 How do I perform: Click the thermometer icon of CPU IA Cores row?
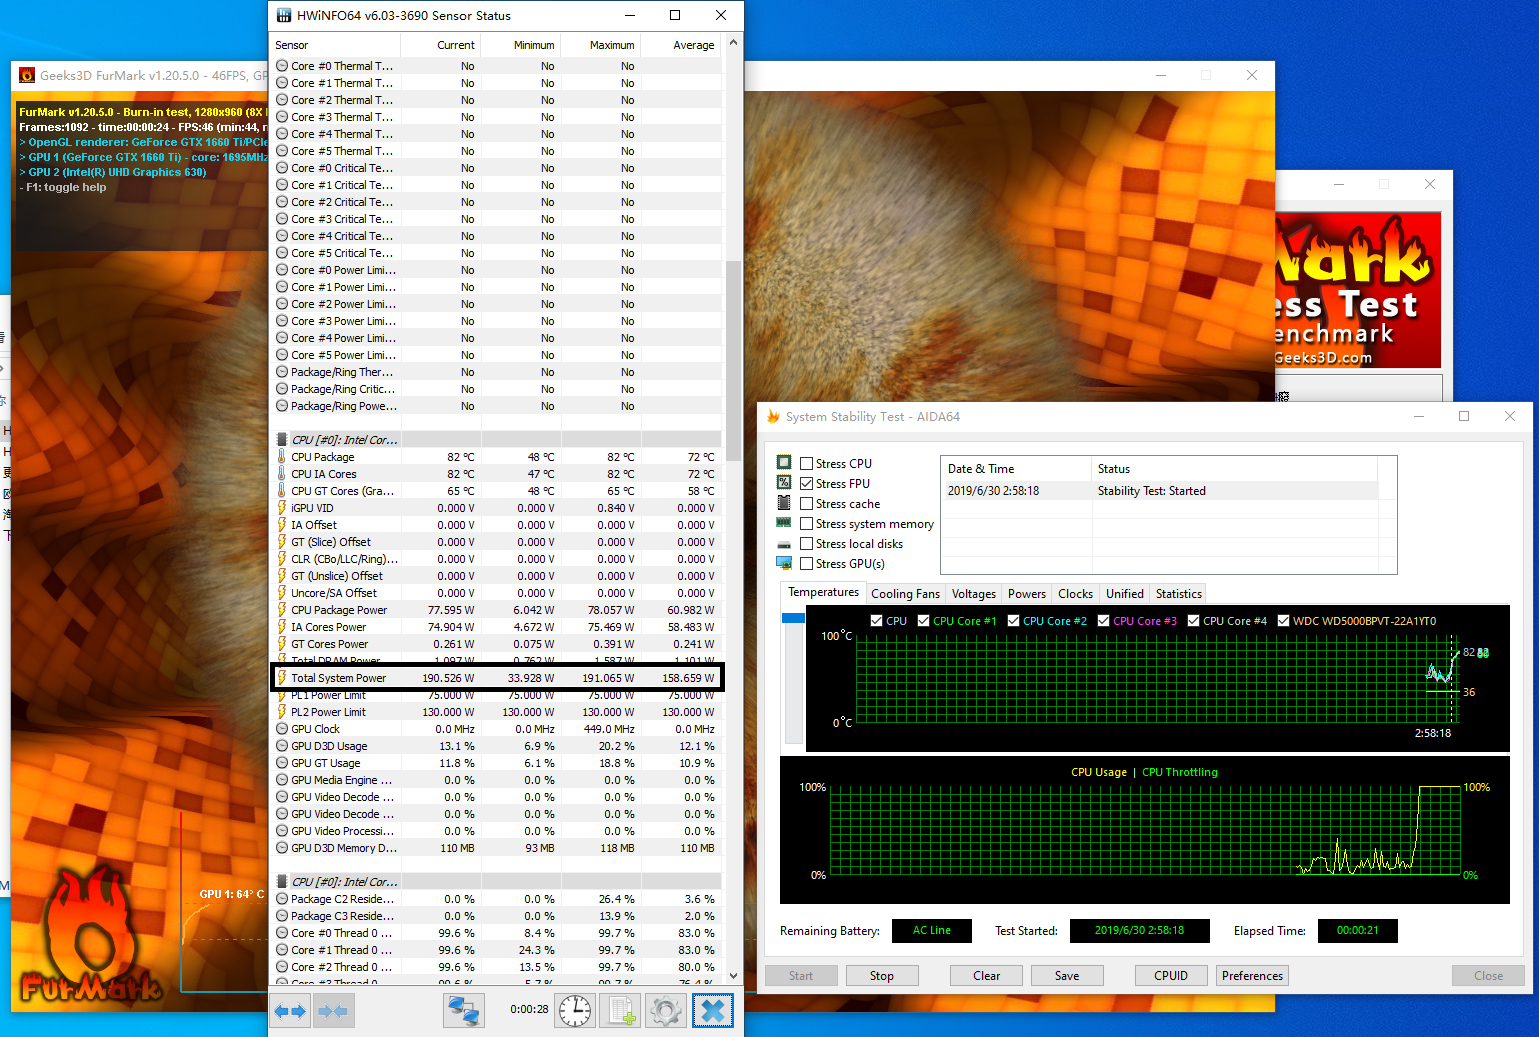point(282,474)
